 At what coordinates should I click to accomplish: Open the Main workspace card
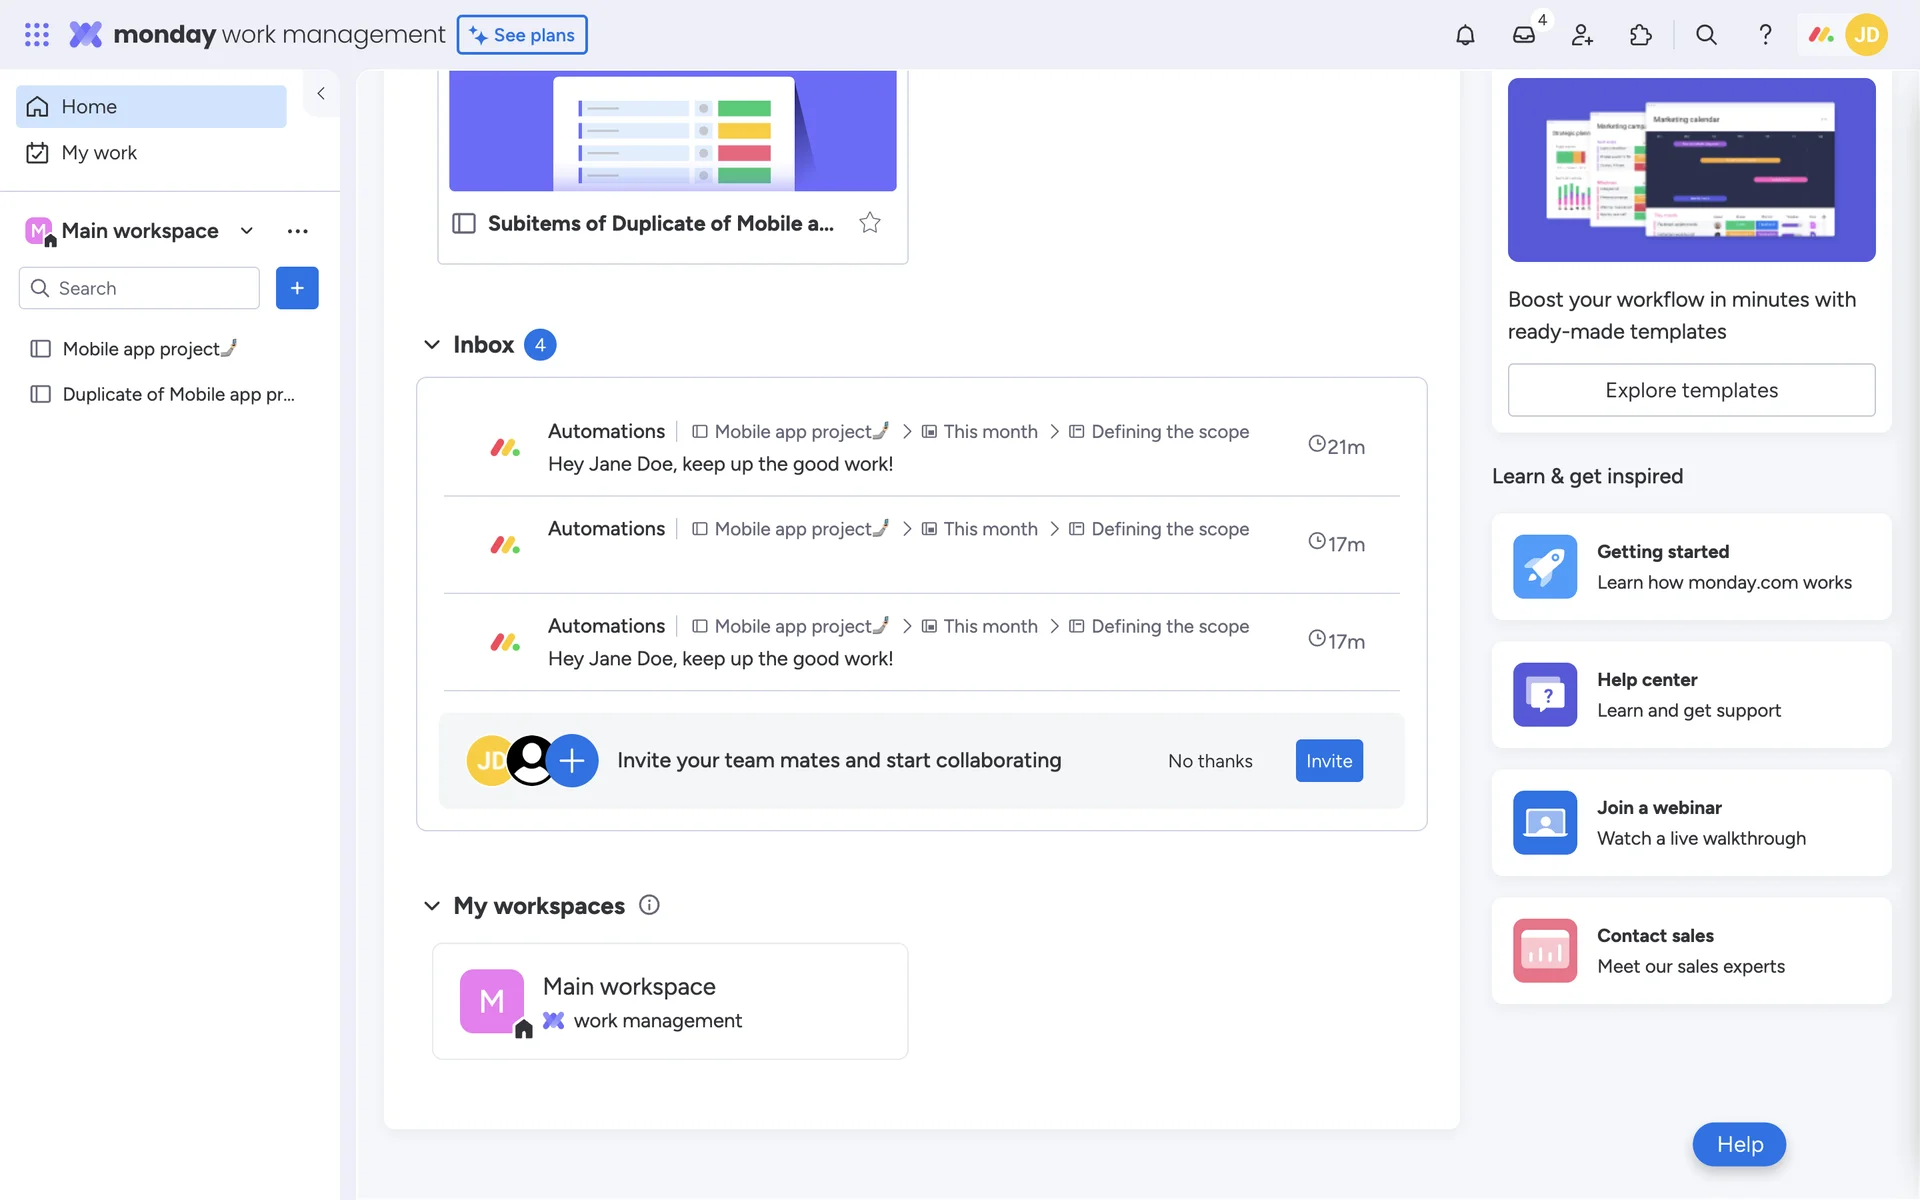670,1001
